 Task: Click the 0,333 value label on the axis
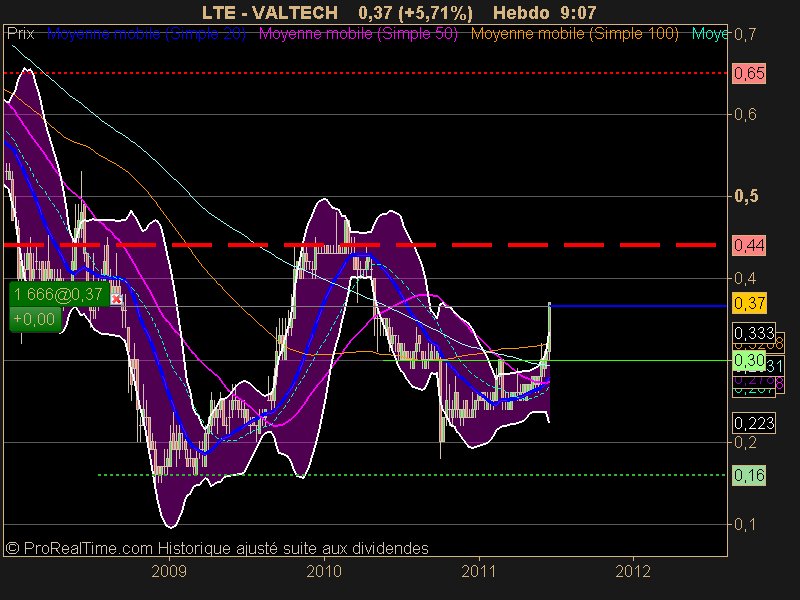click(x=754, y=333)
